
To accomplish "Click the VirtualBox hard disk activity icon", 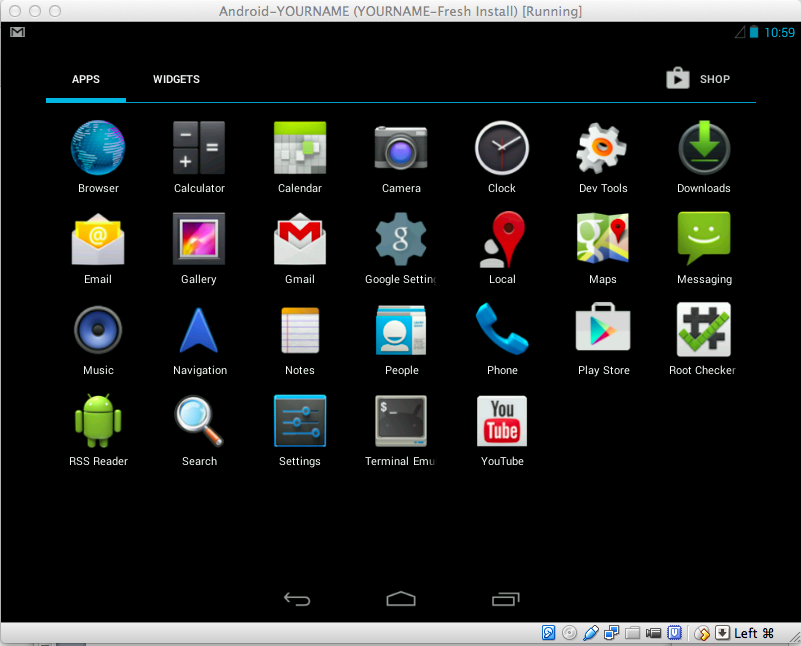I will [548, 633].
